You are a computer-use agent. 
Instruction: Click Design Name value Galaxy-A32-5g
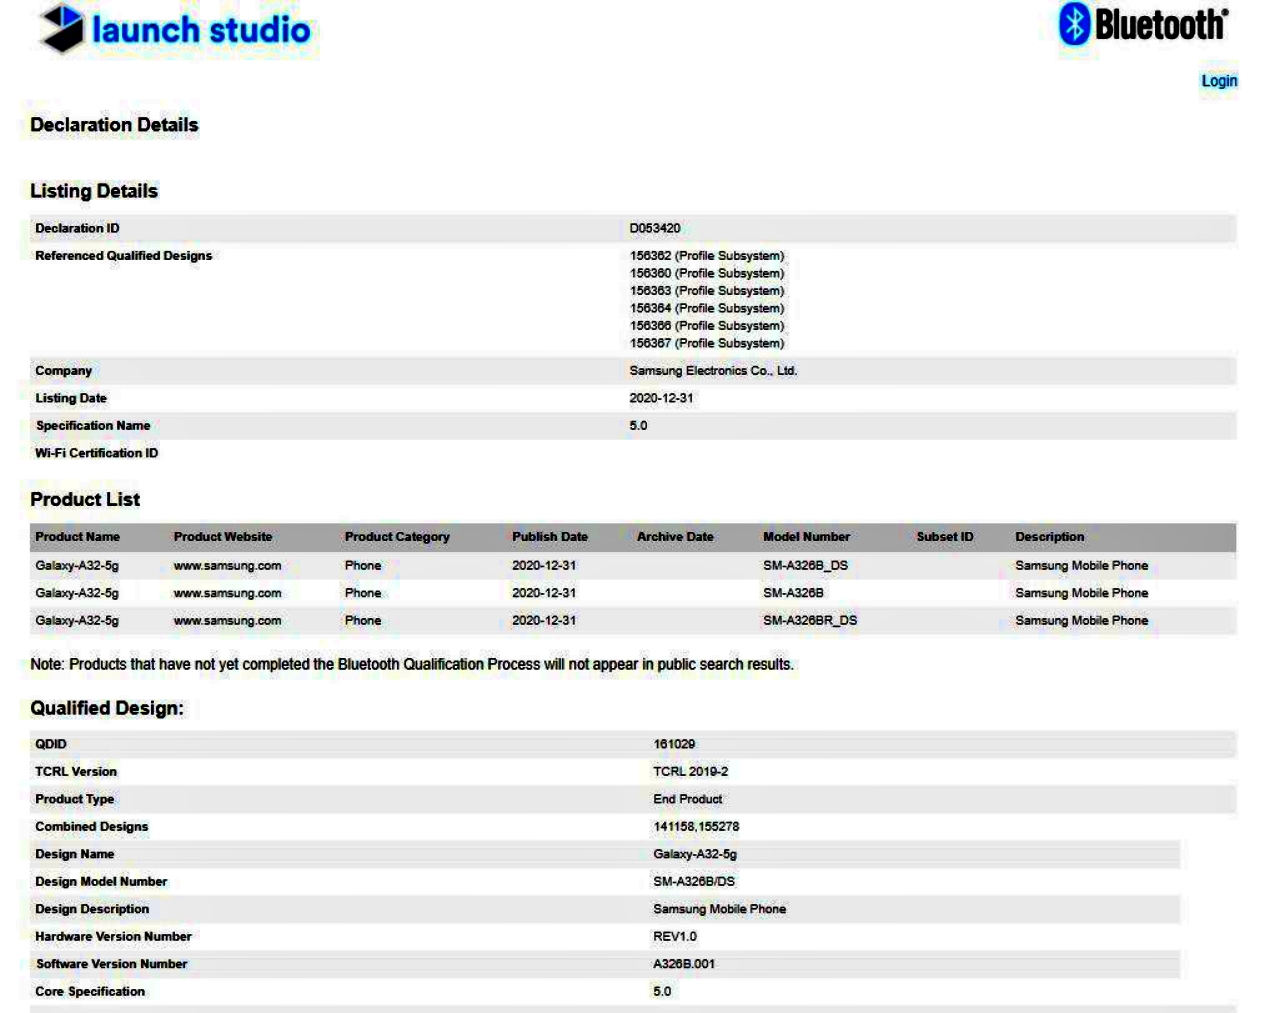pyautogui.click(x=695, y=854)
